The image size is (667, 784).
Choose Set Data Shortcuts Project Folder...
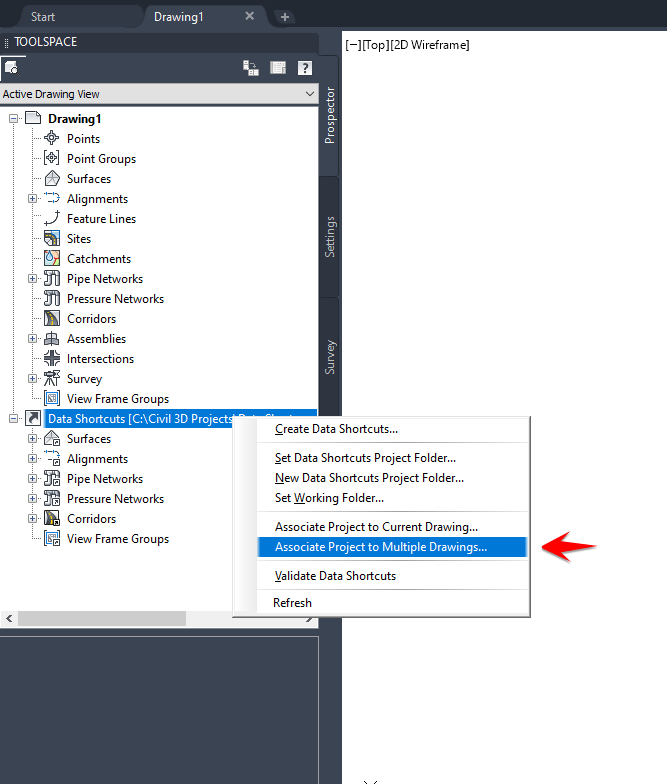point(393,458)
